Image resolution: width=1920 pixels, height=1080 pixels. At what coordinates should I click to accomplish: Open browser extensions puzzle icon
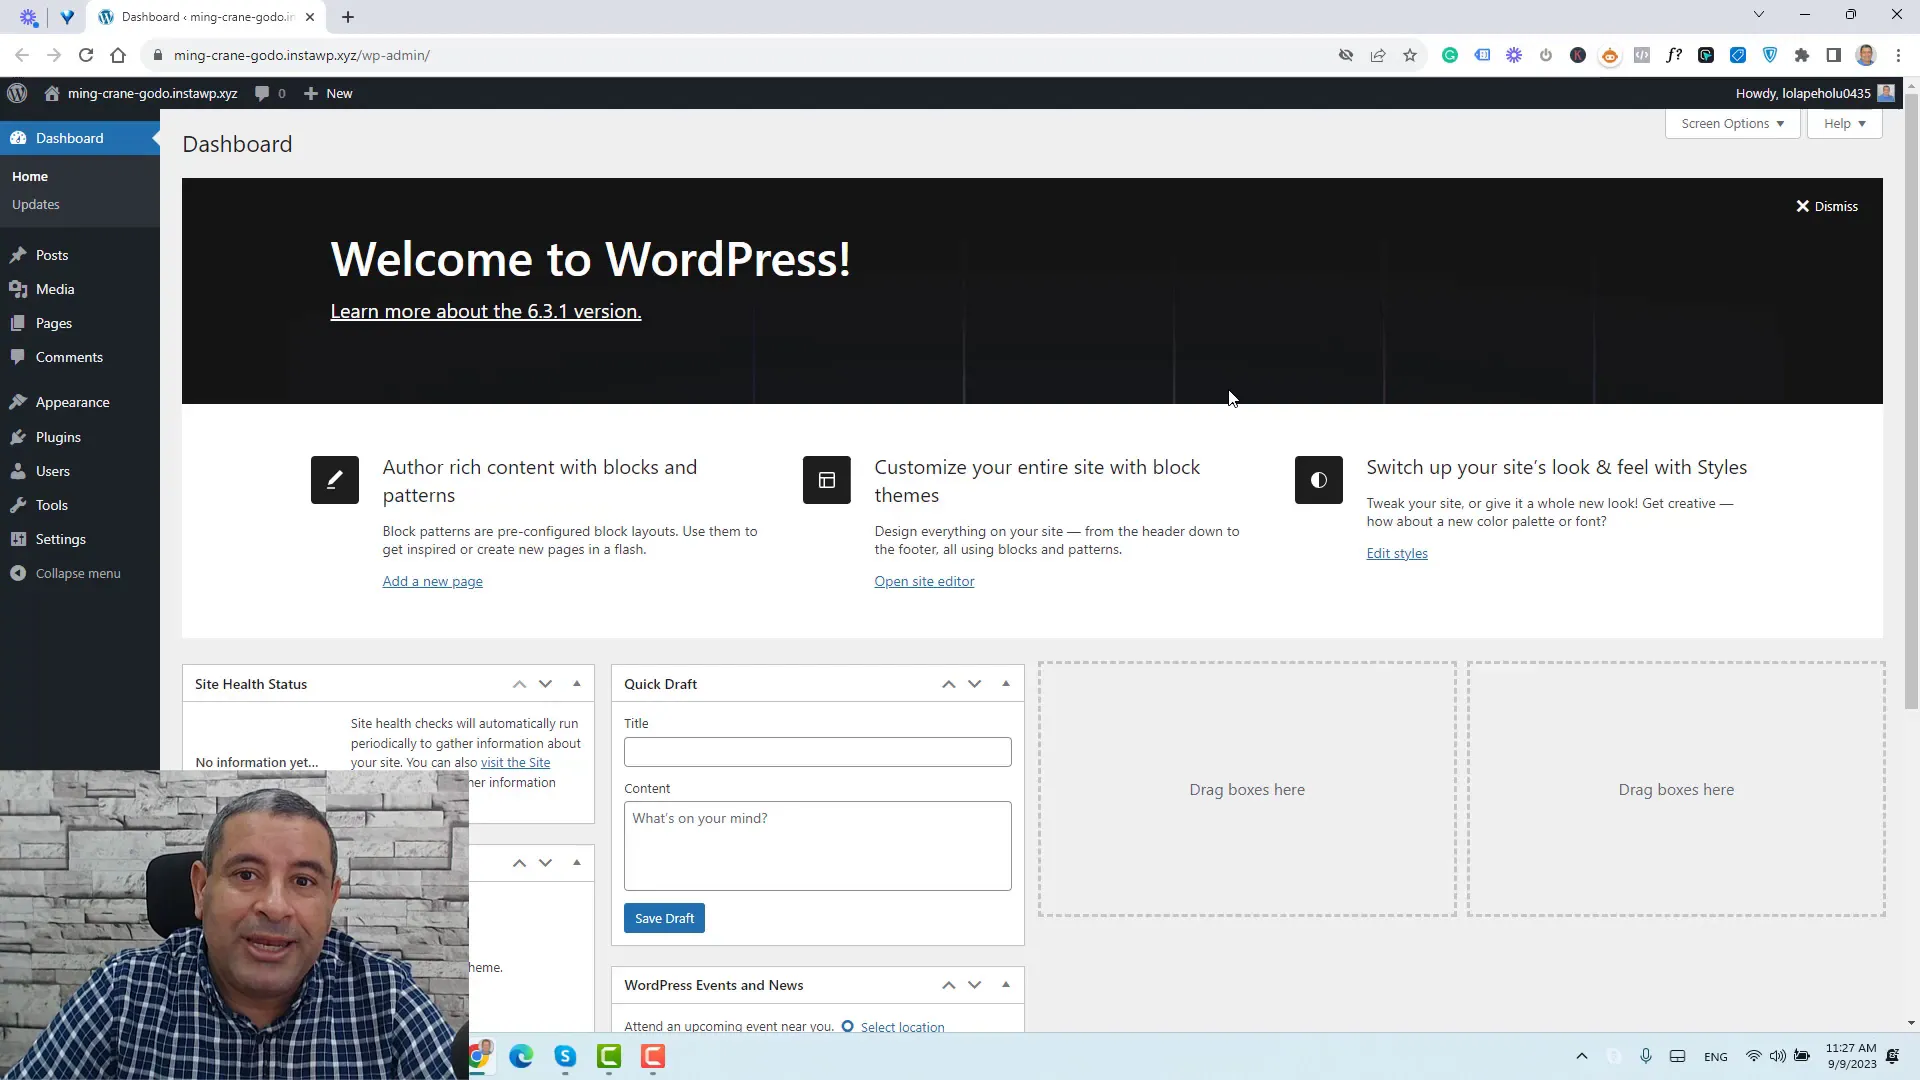[1802, 55]
